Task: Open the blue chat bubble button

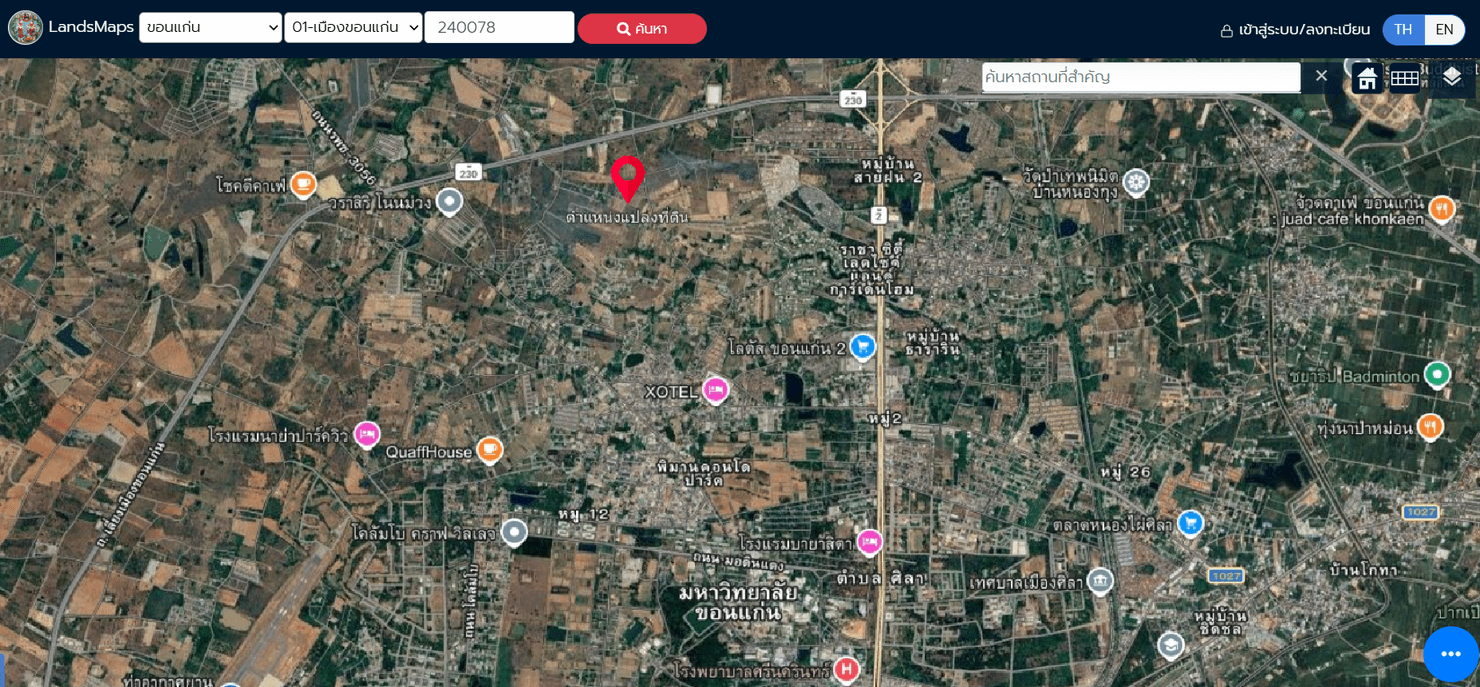Action: [1451, 654]
